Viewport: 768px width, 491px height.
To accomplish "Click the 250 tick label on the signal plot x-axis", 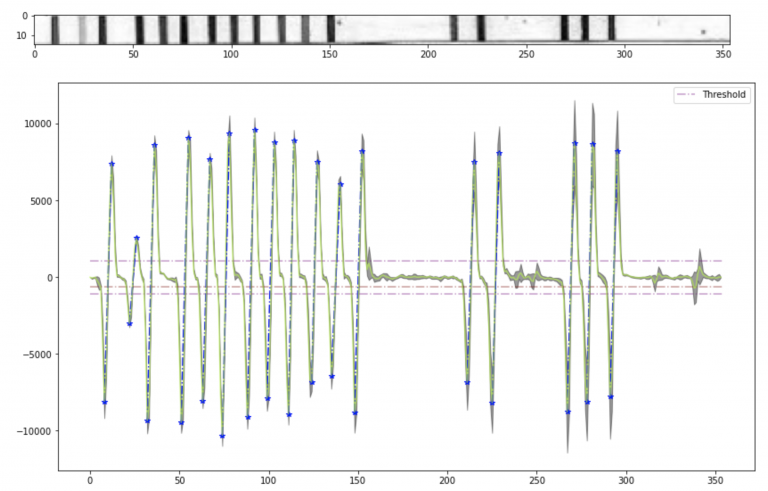I will click(x=537, y=480).
